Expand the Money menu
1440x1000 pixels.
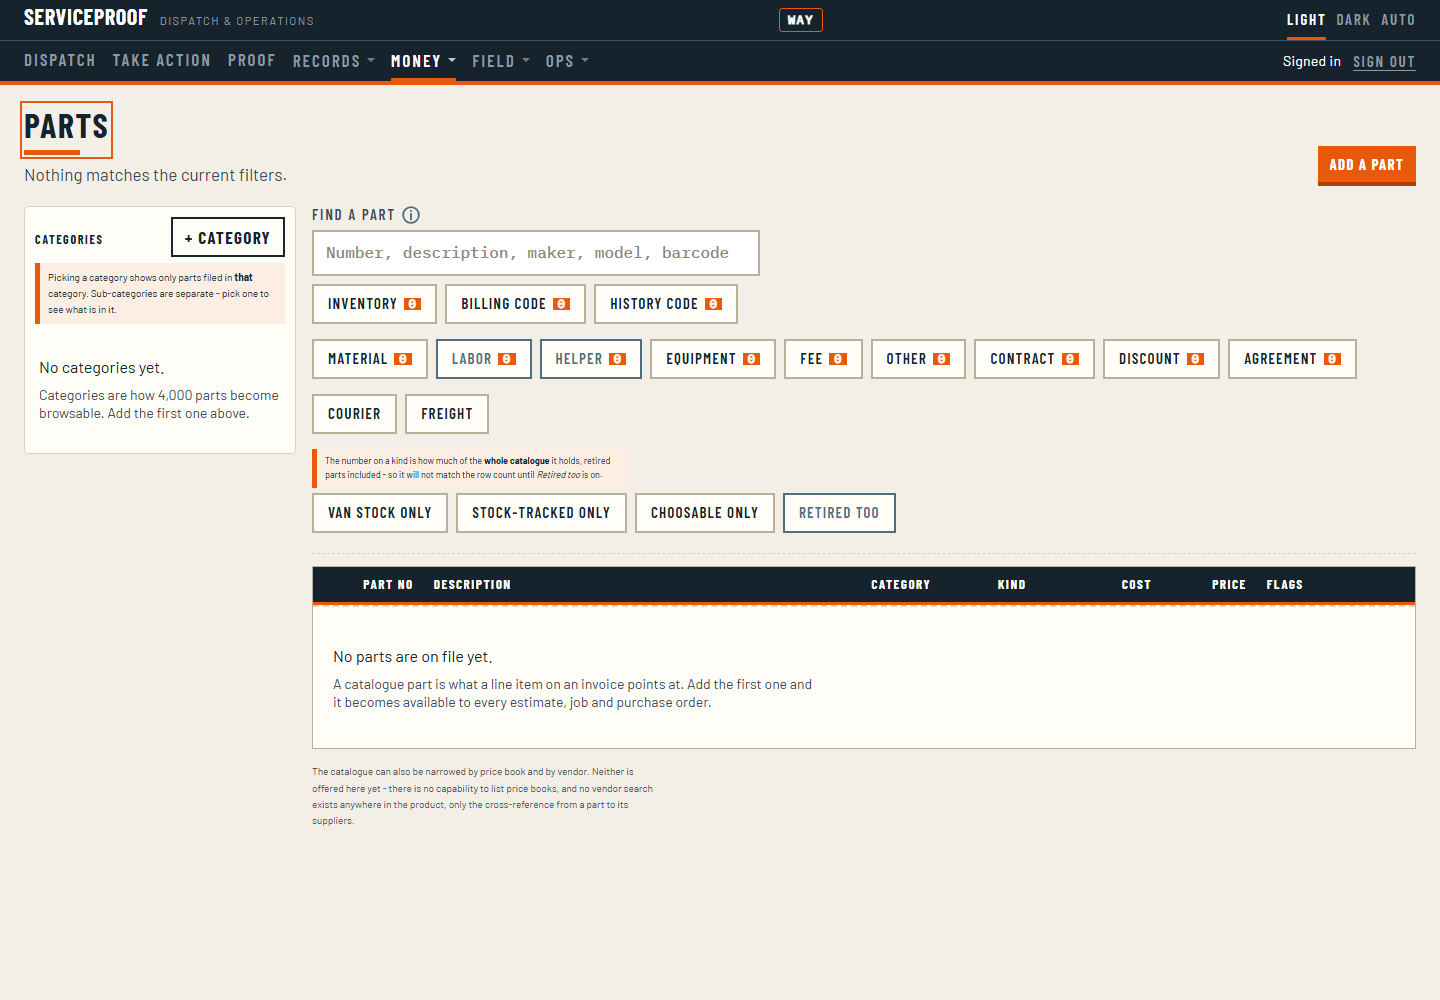click(x=423, y=61)
